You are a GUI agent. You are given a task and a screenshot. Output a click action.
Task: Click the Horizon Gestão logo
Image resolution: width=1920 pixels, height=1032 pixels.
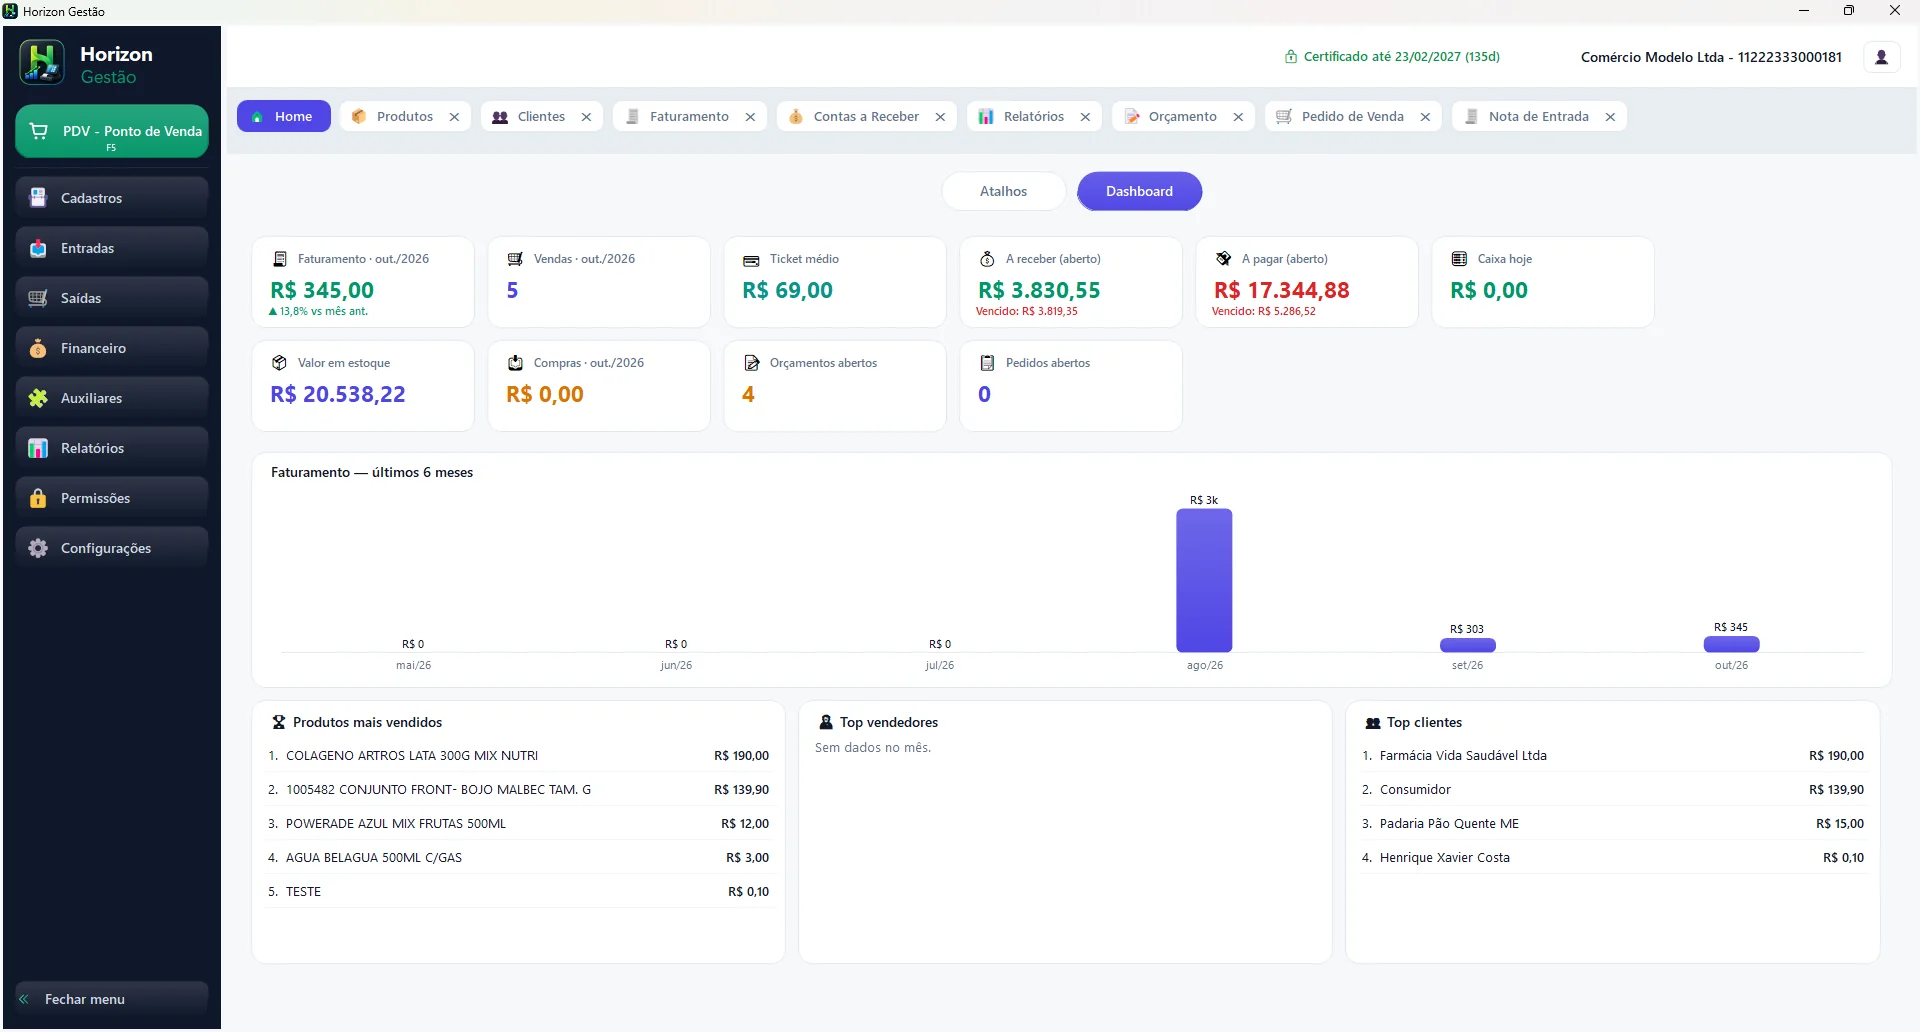[42, 63]
